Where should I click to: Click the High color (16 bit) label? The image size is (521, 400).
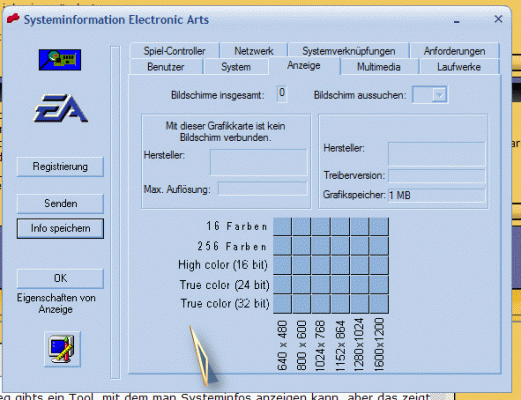point(223,265)
